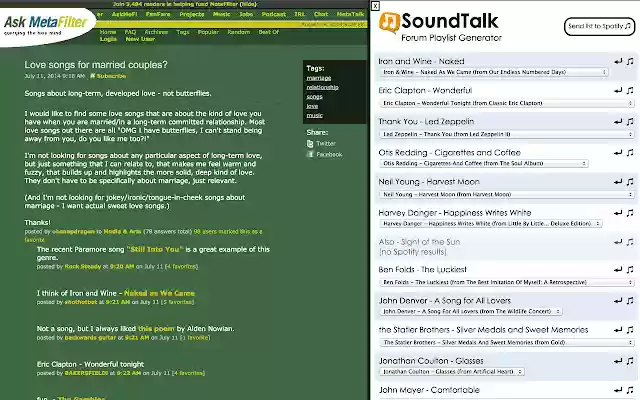This screenshot has width=640, height=400.
Task: Open the Naked as We Came link
Action: (x=159, y=293)
